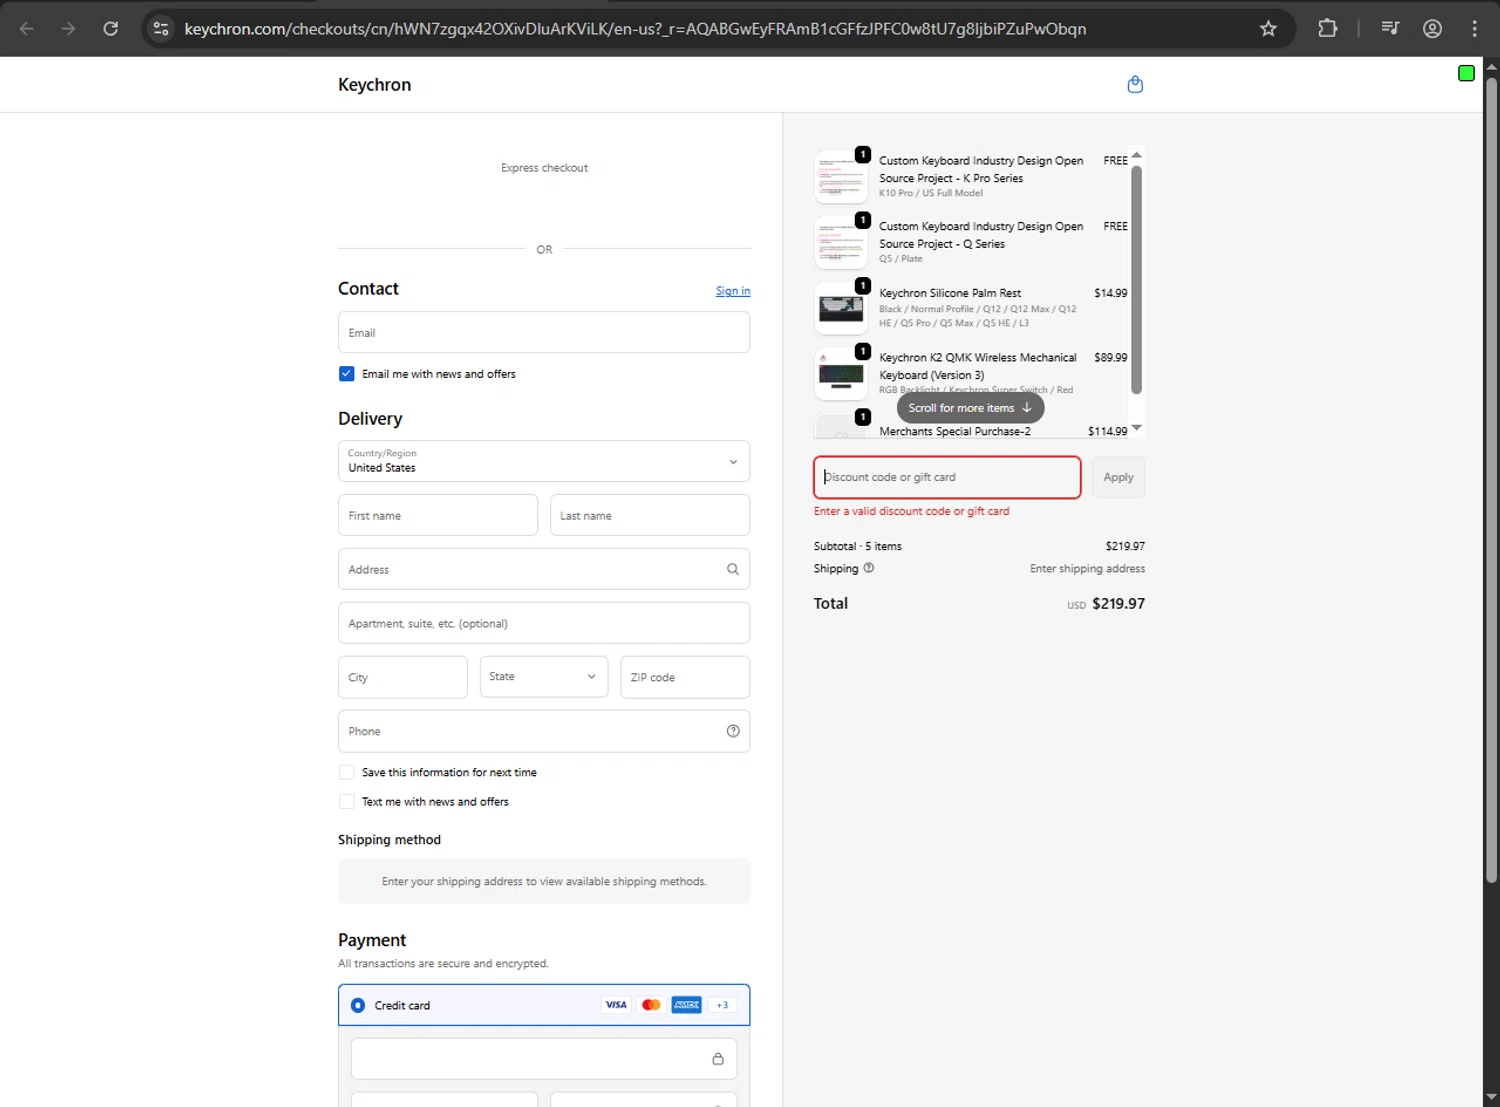The height and width of the screenshot is (1107, 1500).
Task: Click Subtotal · 5 items label
Action: click(x=857, y=546)
